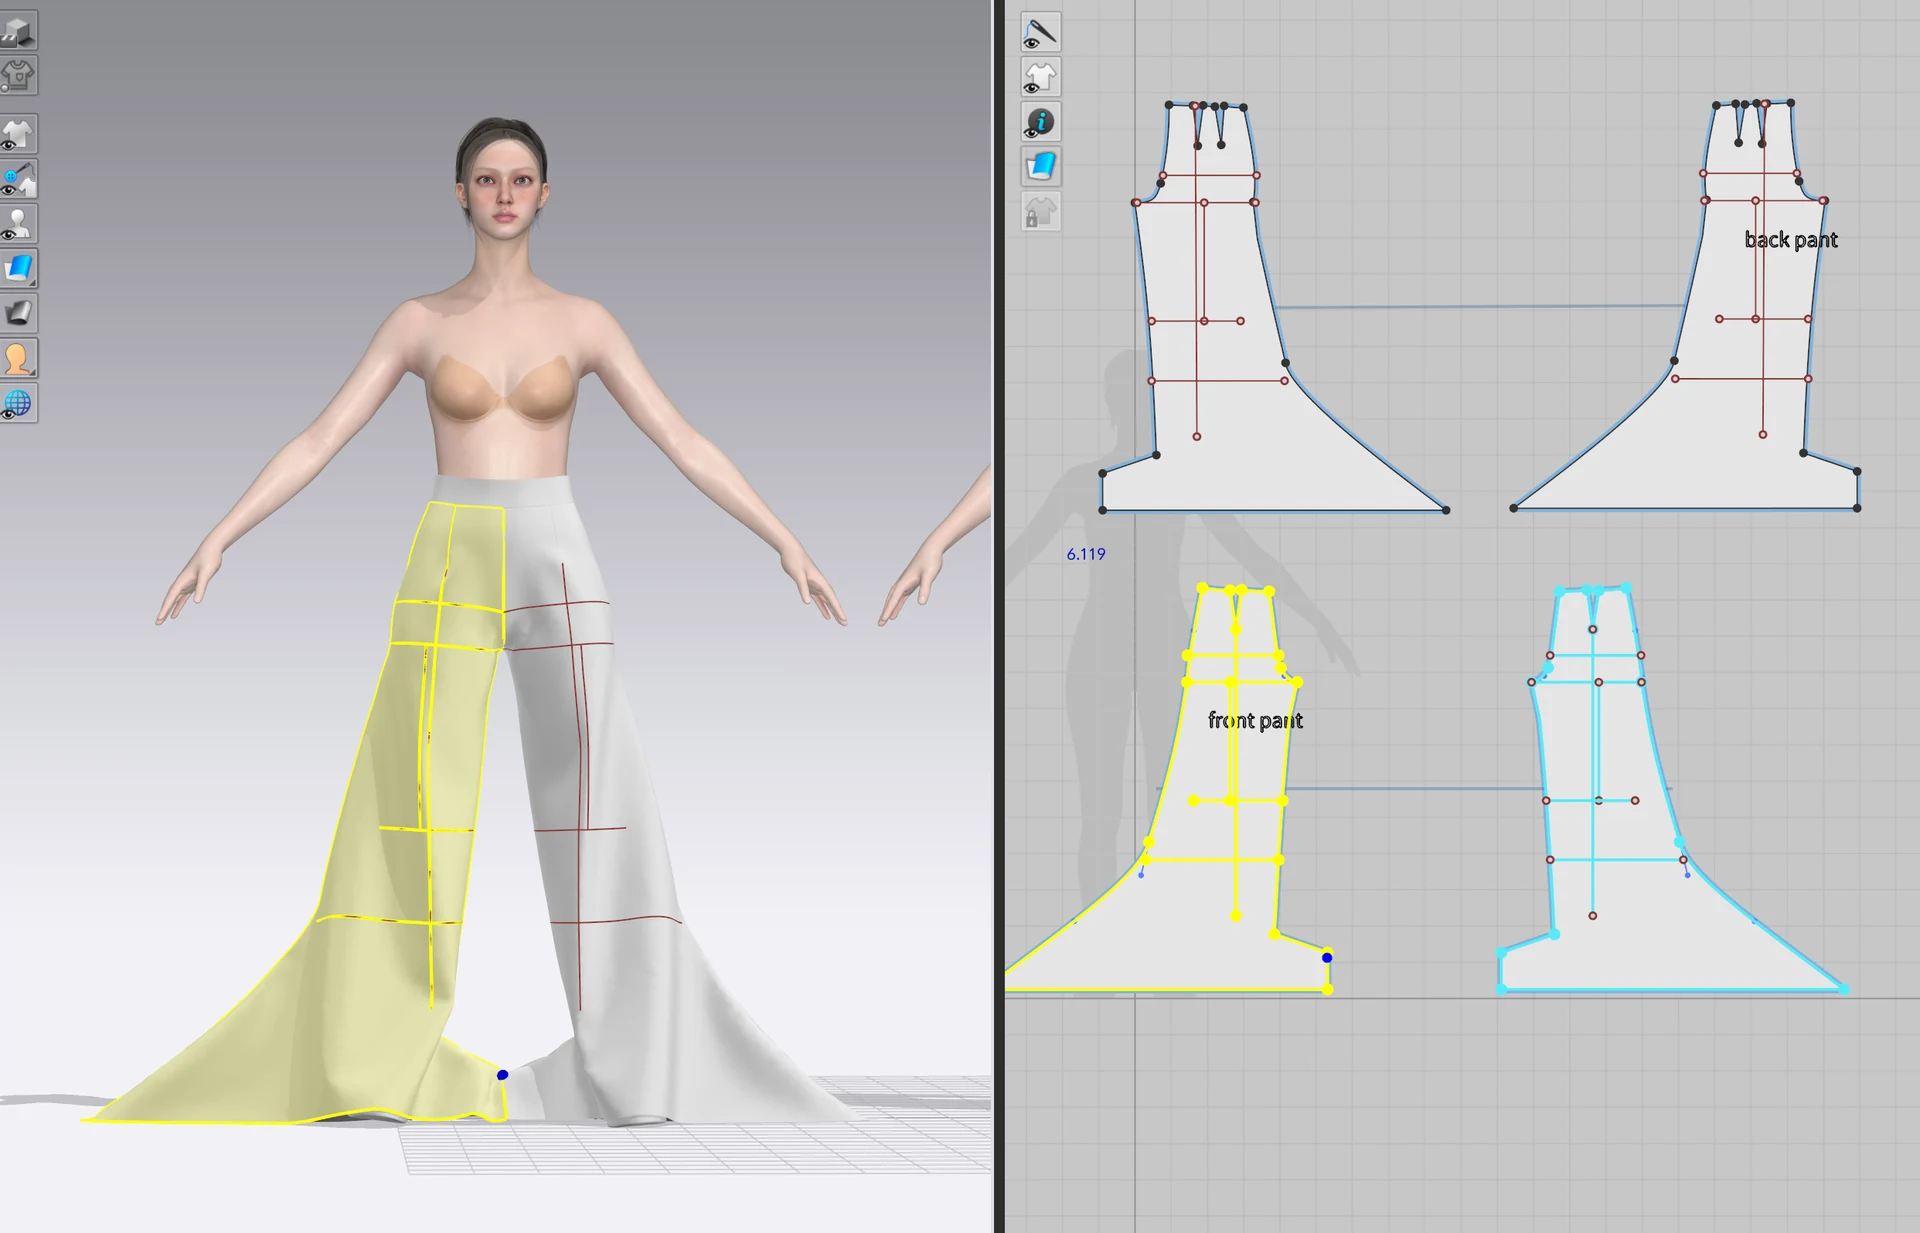The height and width of the screenshot is (1233, 1920).
Task: Open avatar display style options
Action: click(x=18, y=359)
